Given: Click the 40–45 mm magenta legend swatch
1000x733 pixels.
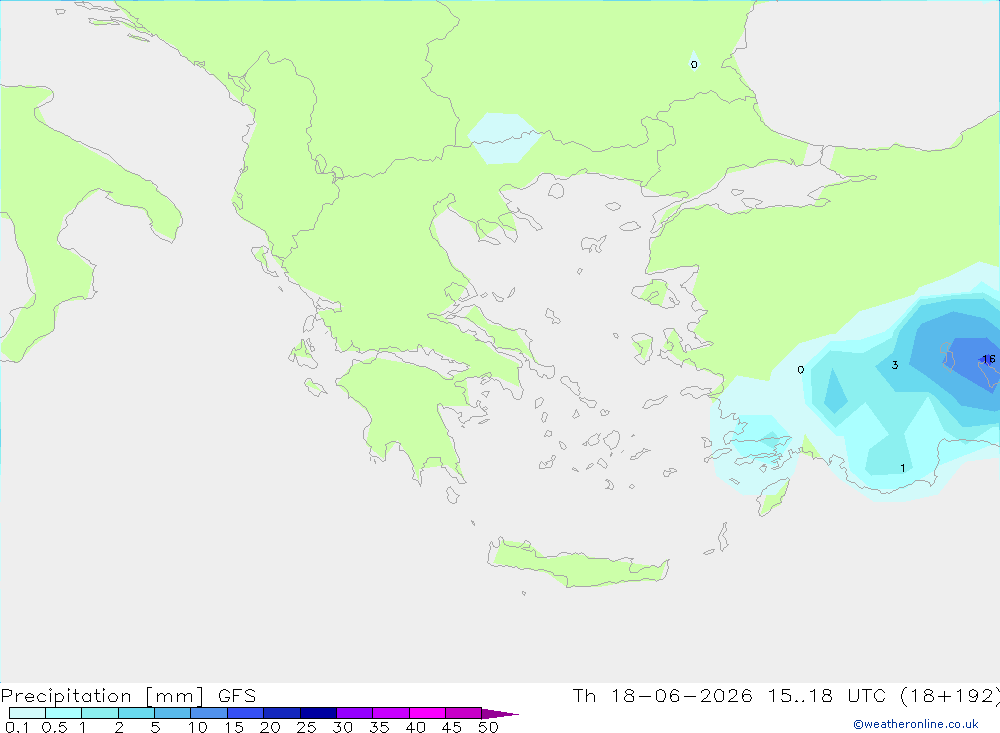Looking at the screenshot, I should 427,713.
